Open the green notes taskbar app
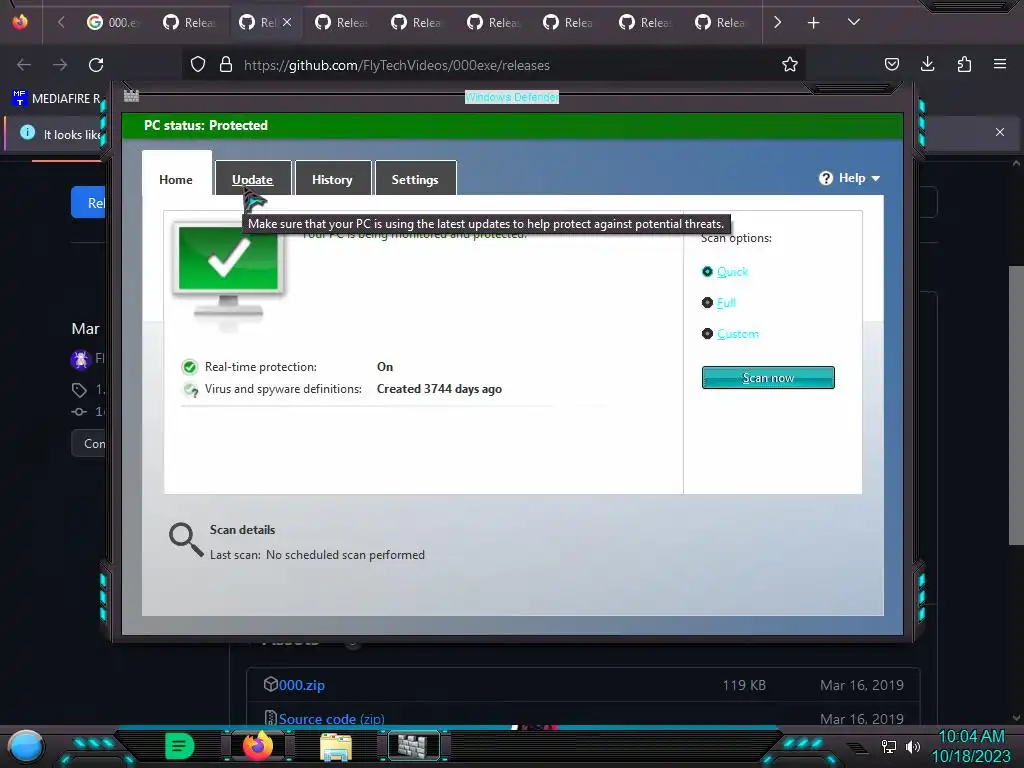1024x768 pixels. click(x=179, y=746)
